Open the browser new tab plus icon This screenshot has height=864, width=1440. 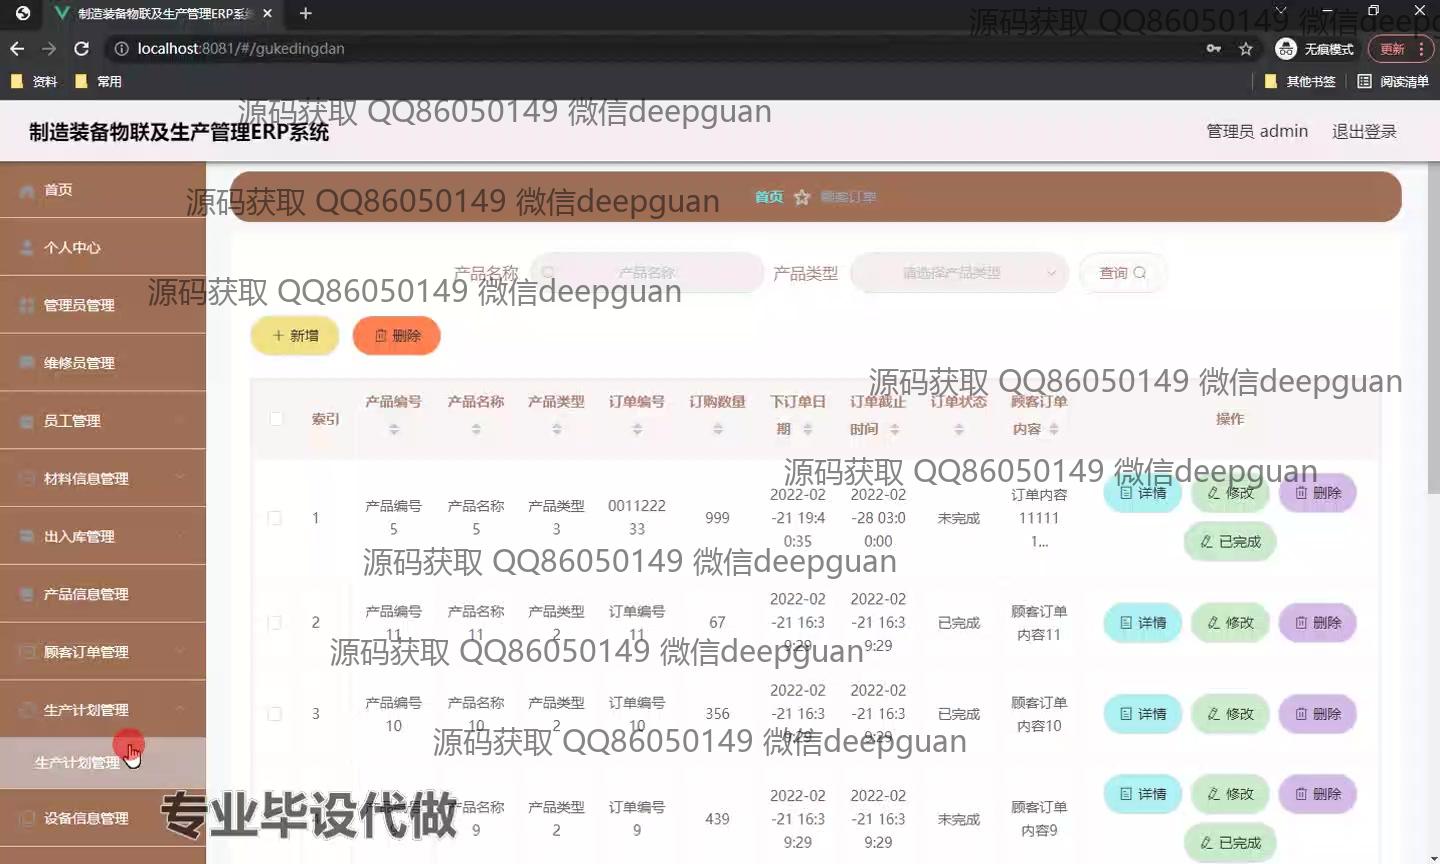tap(306, 13)
